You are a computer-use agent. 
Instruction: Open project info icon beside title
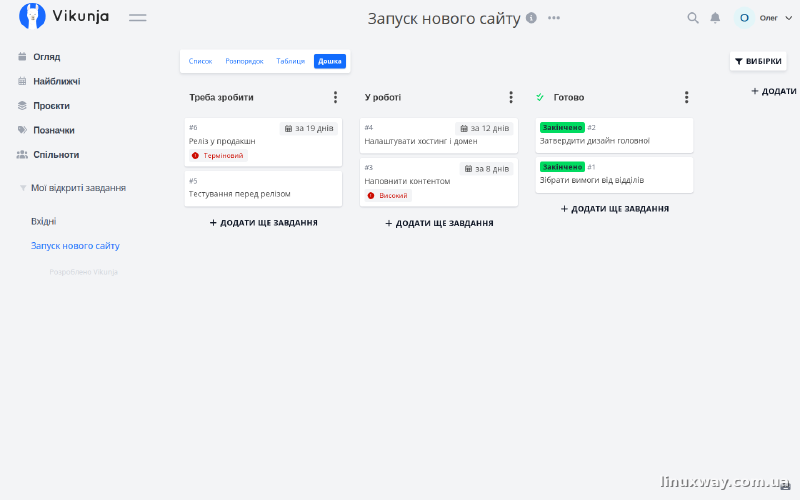click(531, 18)
